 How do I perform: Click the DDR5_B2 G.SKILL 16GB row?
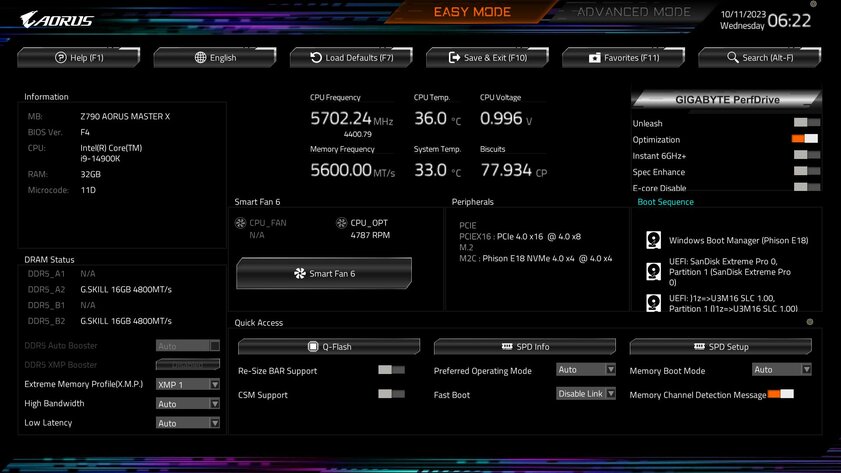point(100,321)
